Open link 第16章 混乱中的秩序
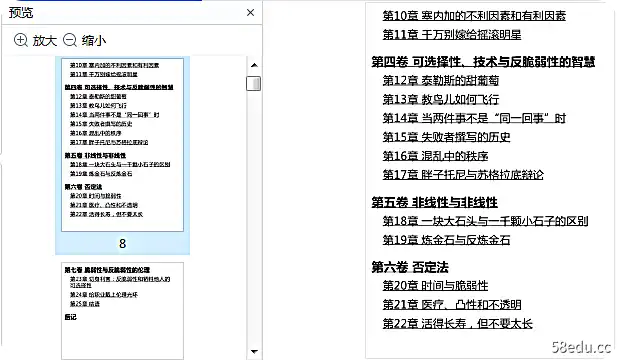The height and width of the screenshot is (360, 618). (x=435, y=156)
